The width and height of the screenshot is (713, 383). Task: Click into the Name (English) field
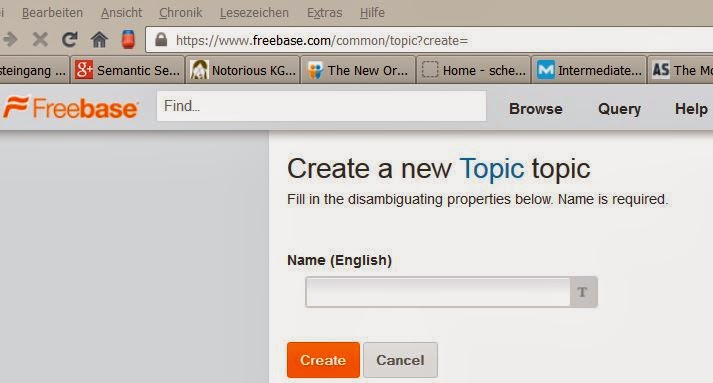pos(438,292)
